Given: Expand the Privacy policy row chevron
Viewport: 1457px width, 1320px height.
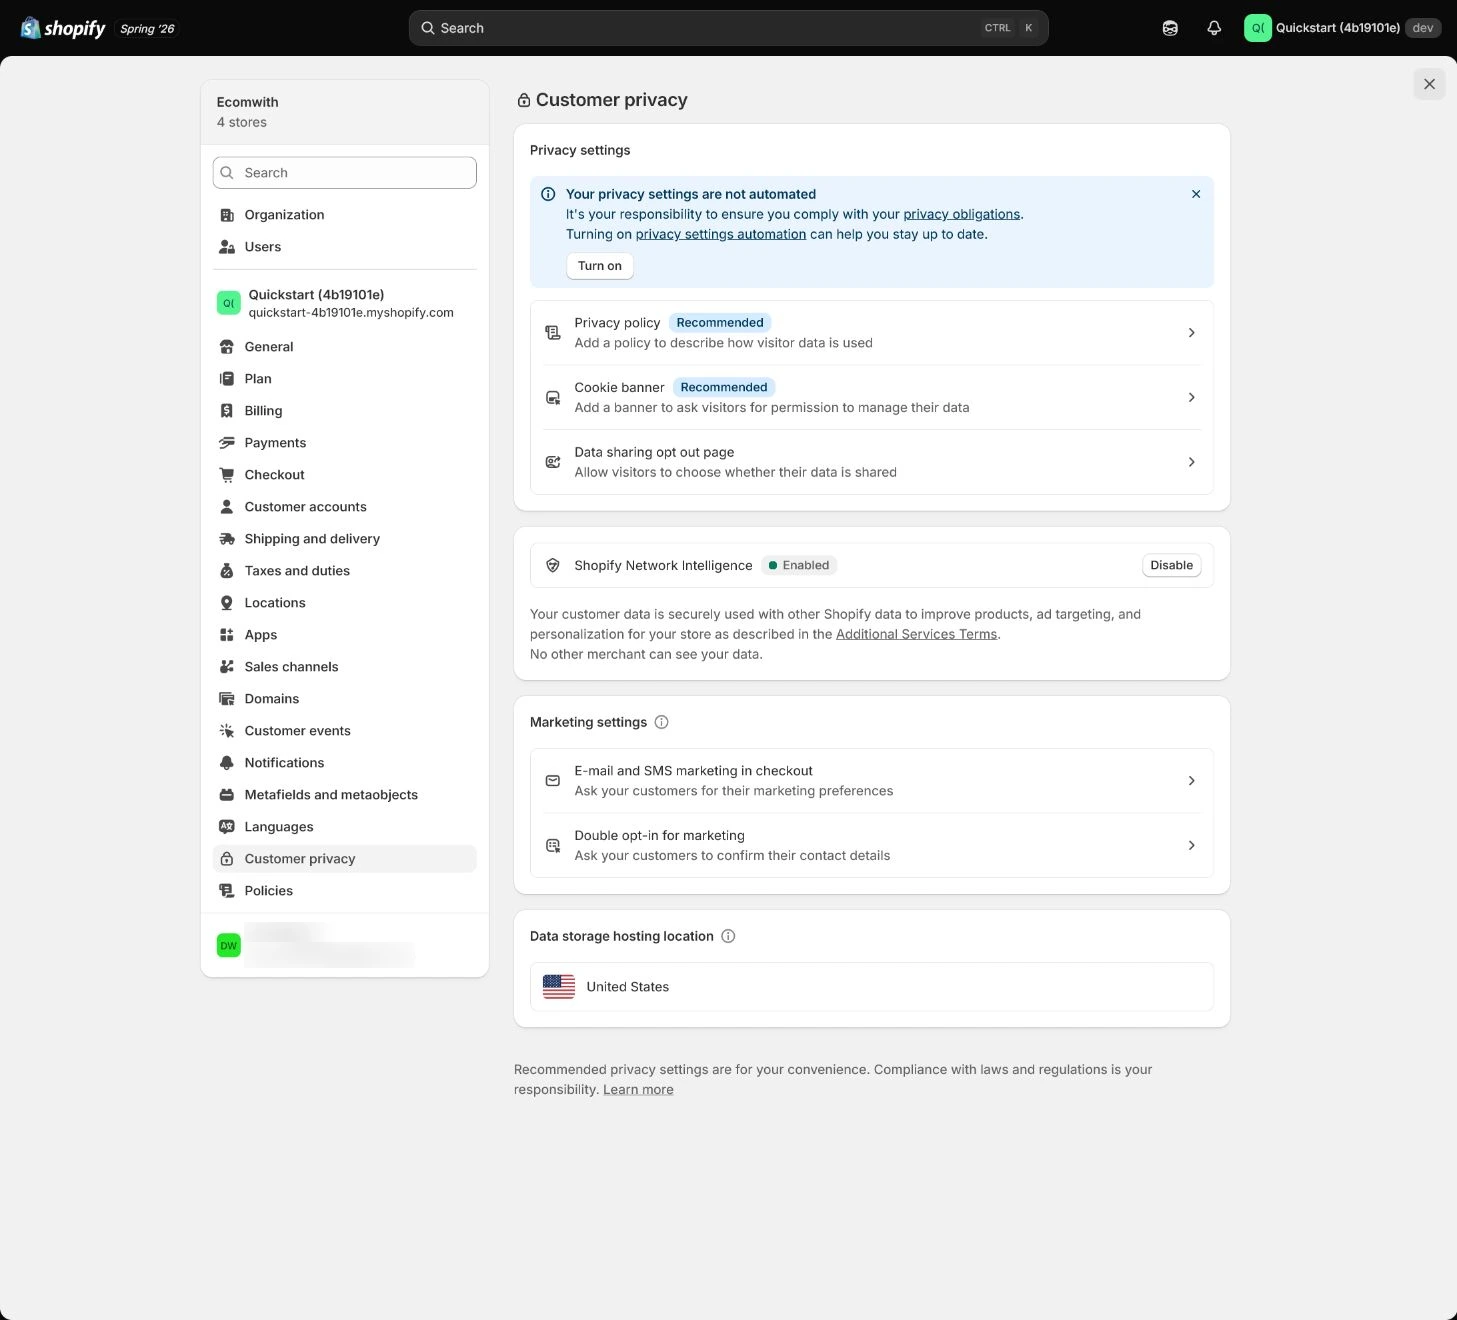Looking at the screenshot, I should tap(1191, 333).
